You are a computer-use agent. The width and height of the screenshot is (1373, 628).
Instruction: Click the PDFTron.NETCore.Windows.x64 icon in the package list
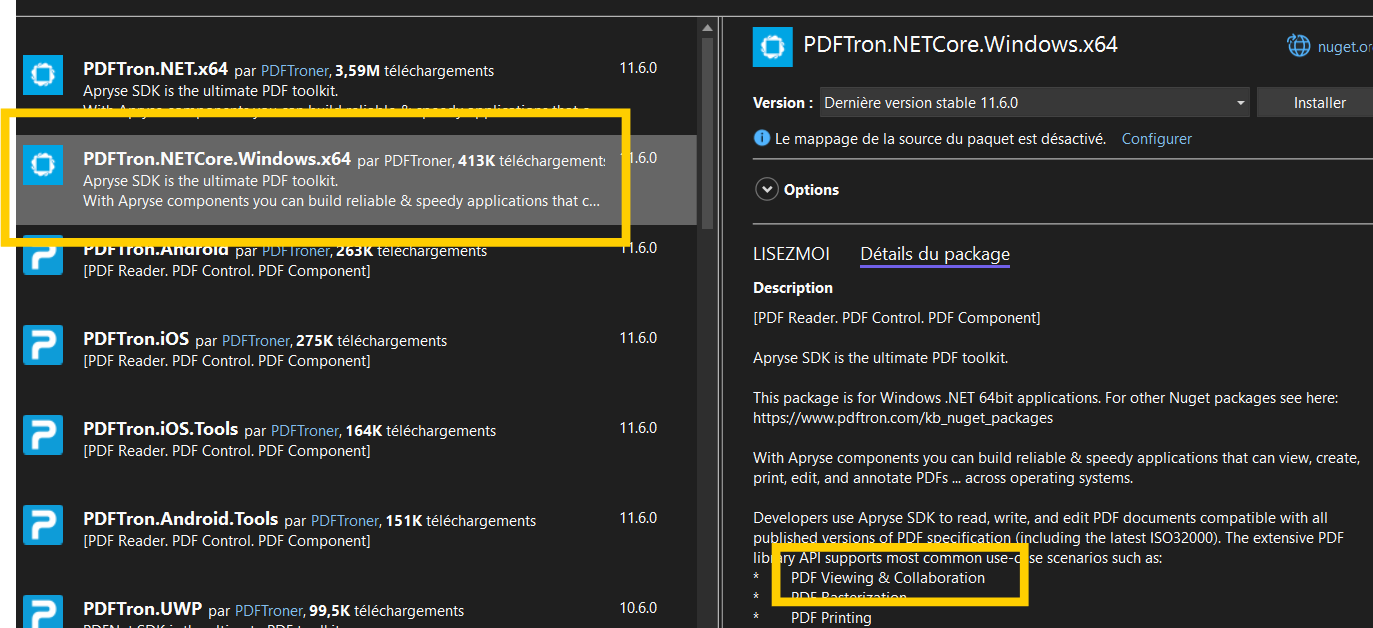click(x=43, y=164)
